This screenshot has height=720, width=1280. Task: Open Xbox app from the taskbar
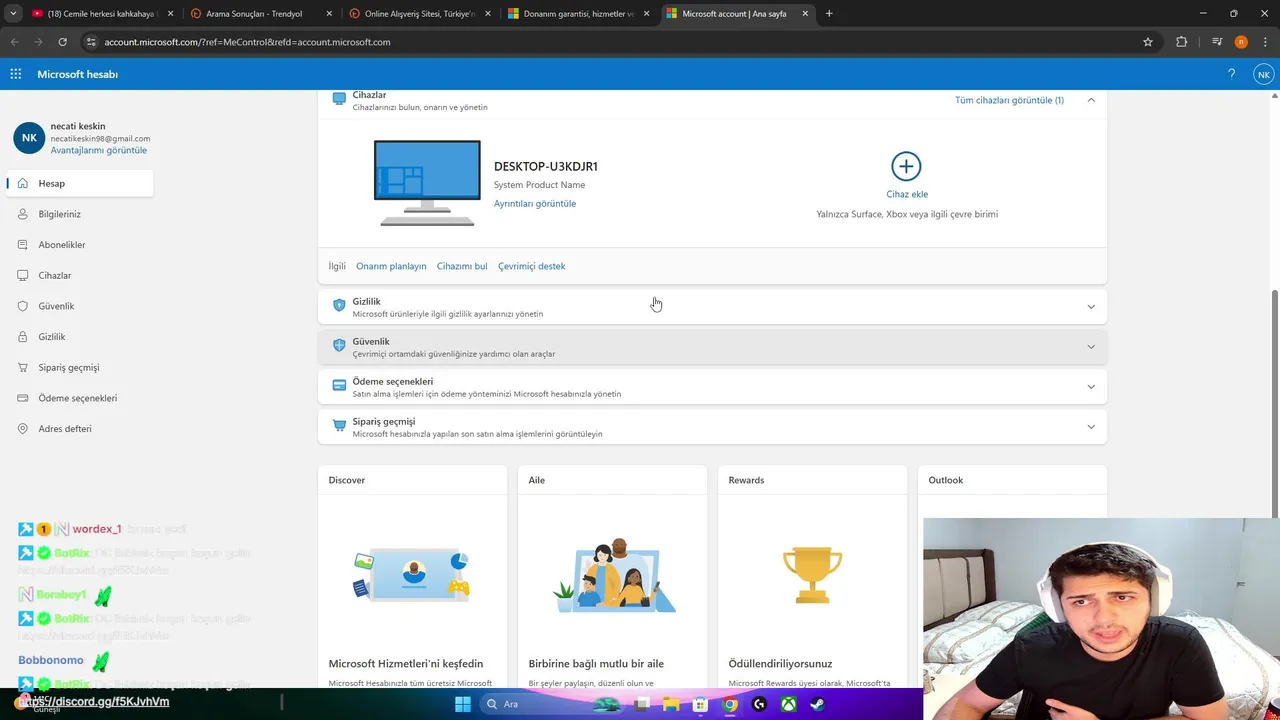[789, 704]
